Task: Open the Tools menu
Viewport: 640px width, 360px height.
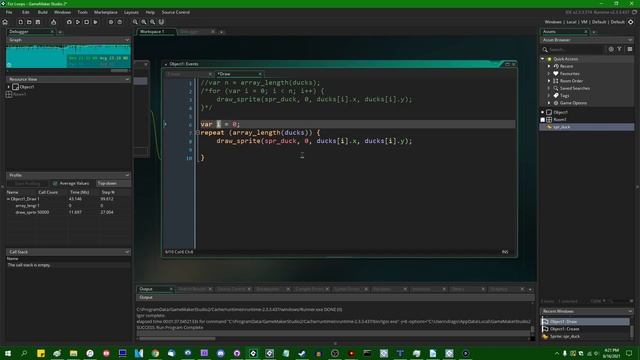Action: tap(82, 12)
